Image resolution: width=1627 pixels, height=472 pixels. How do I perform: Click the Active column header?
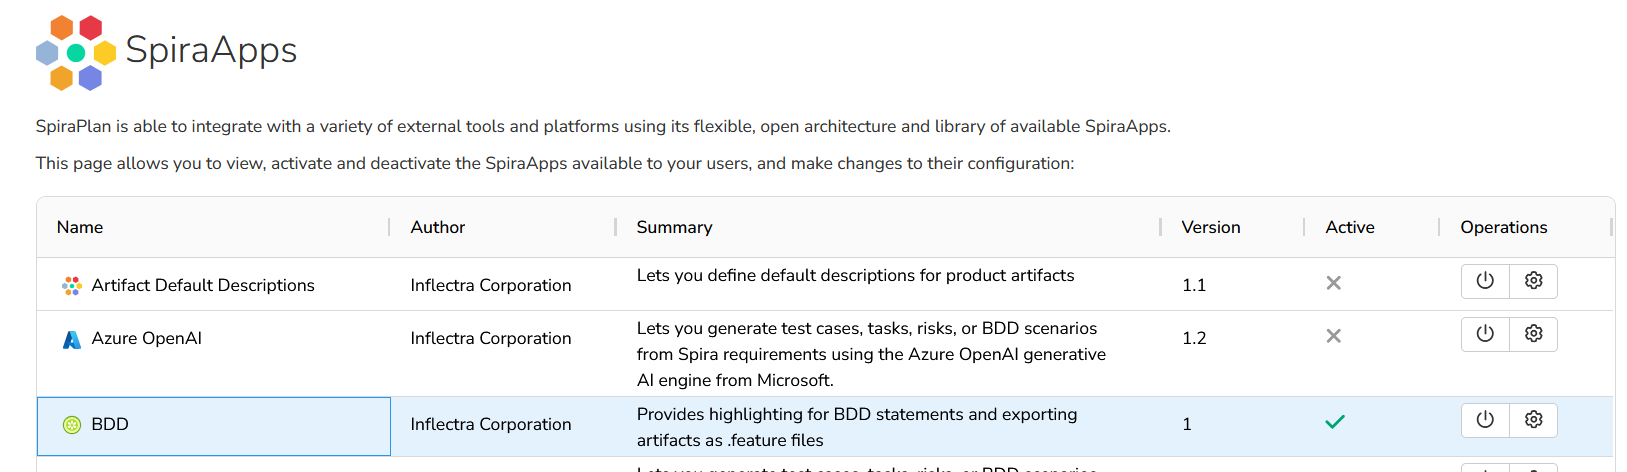tap(1349, 228)
